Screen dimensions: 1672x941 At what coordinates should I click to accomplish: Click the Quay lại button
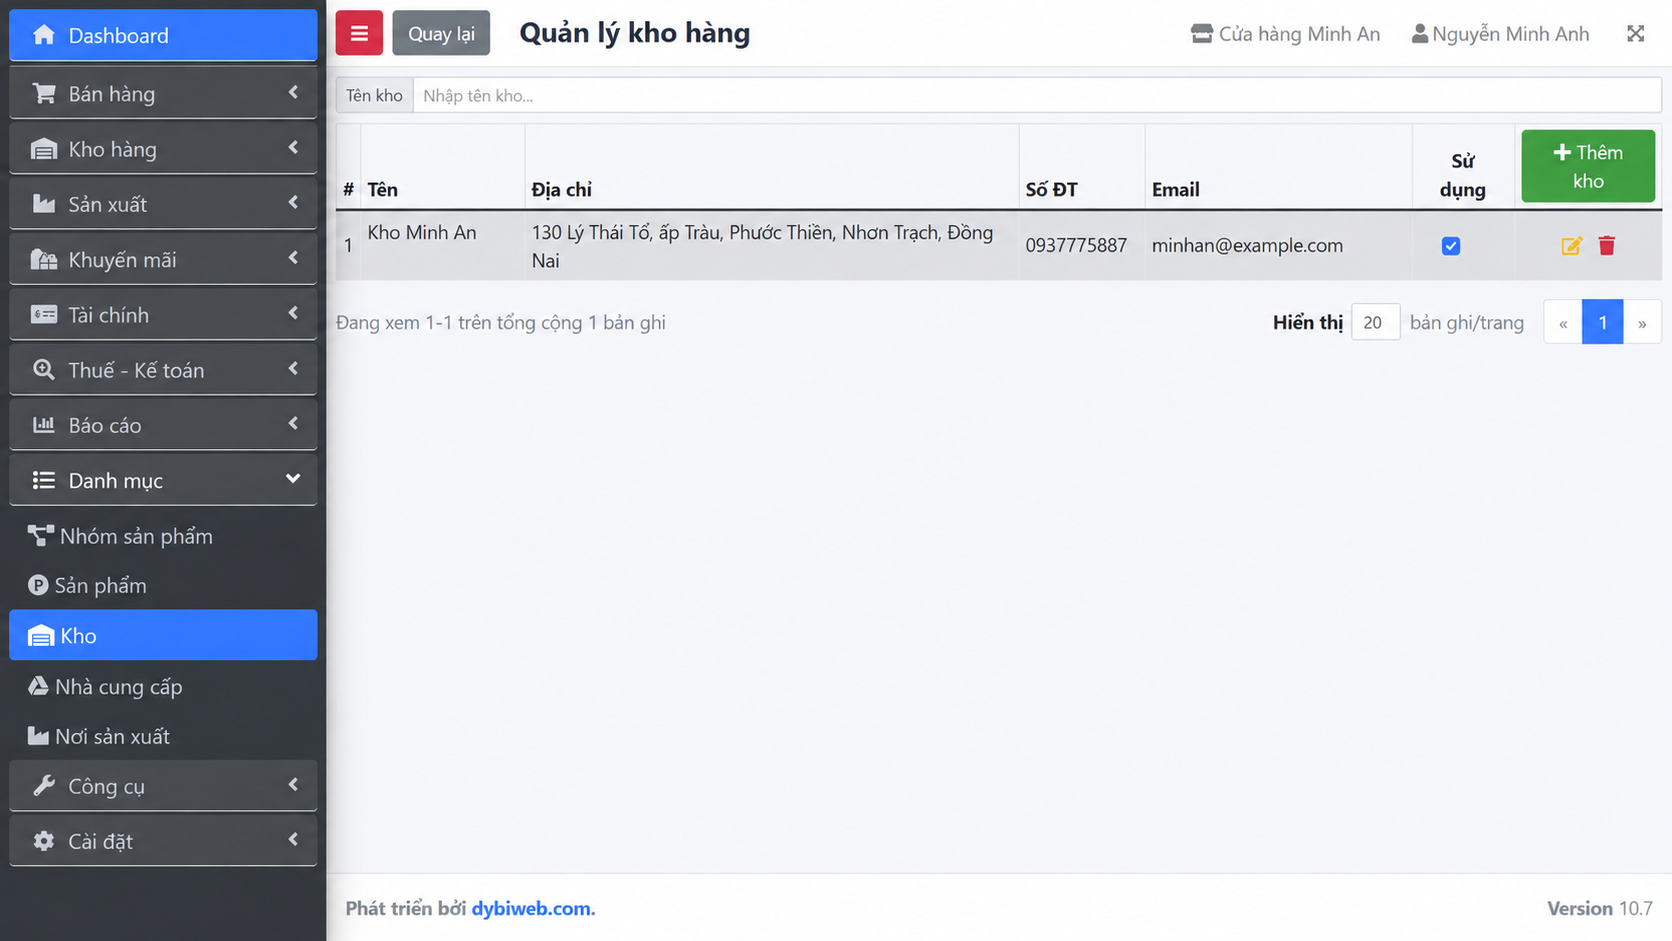(x=441, y=33)
